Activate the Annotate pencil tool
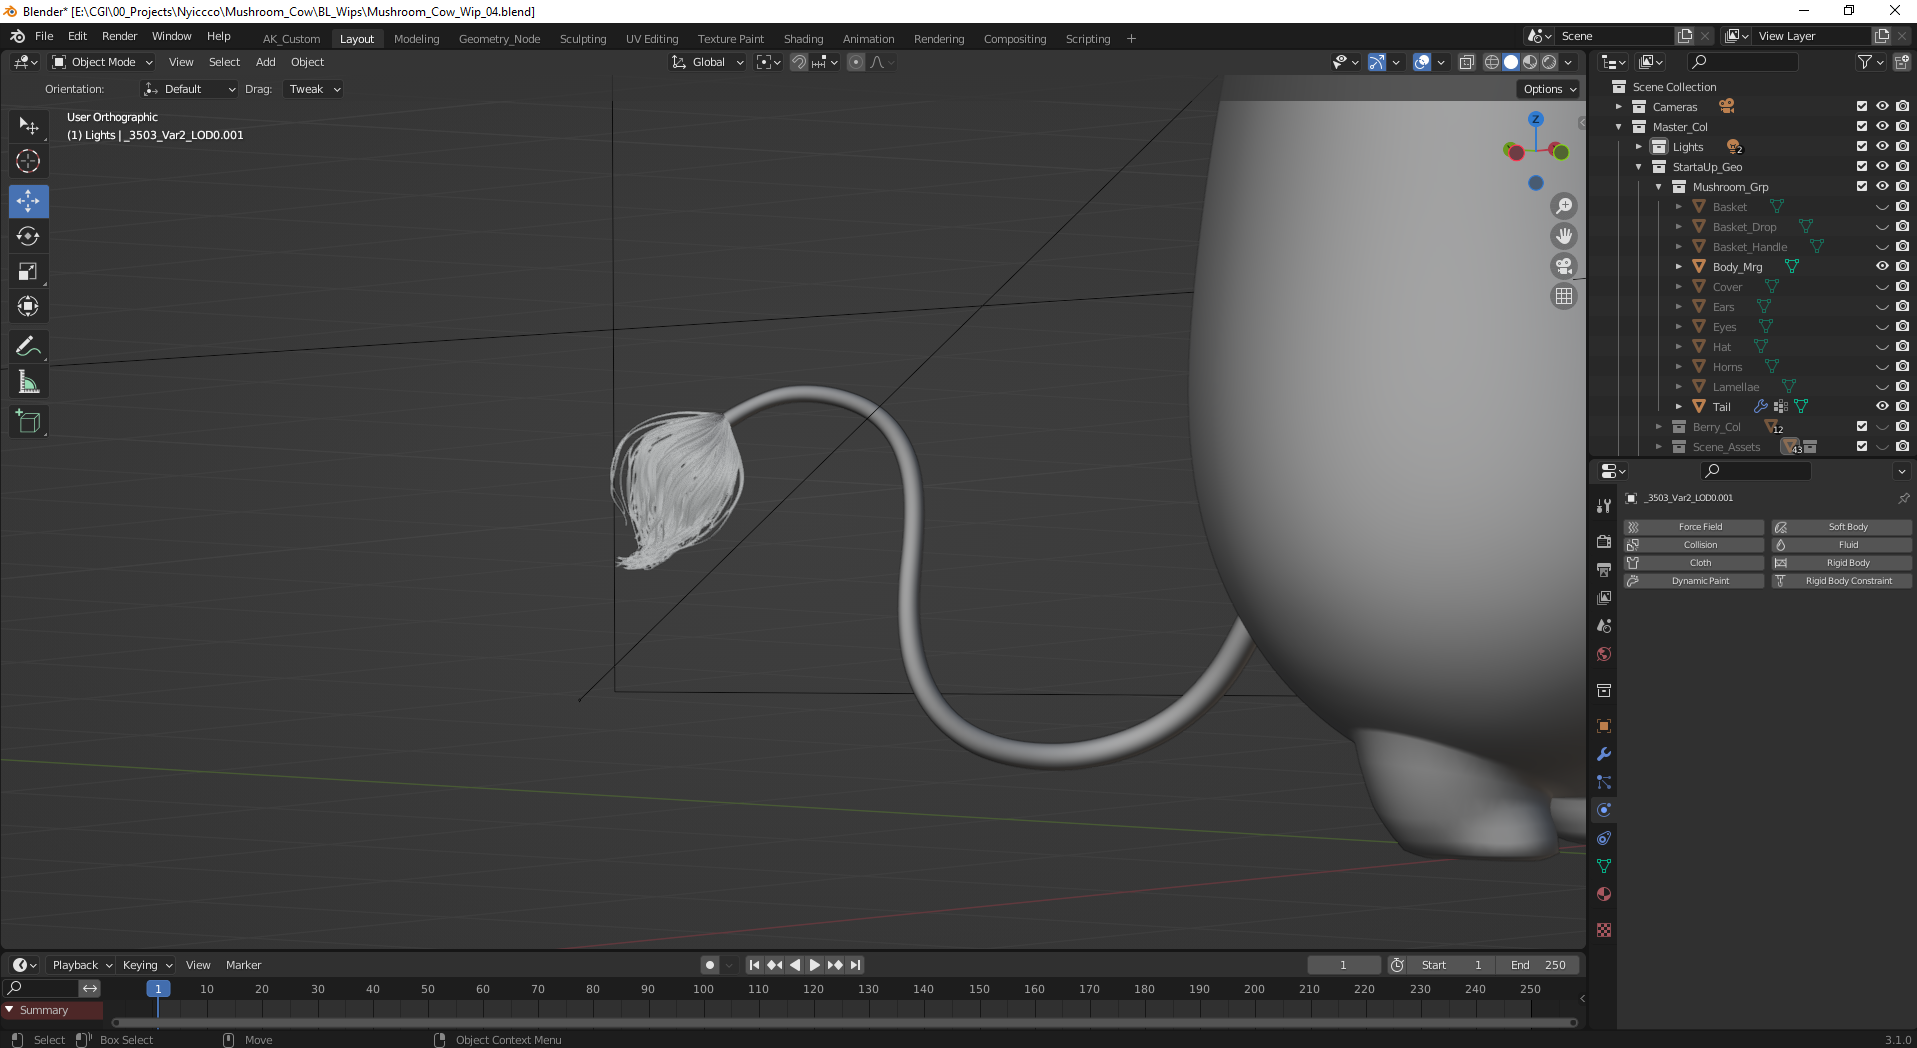 point(28,347)
